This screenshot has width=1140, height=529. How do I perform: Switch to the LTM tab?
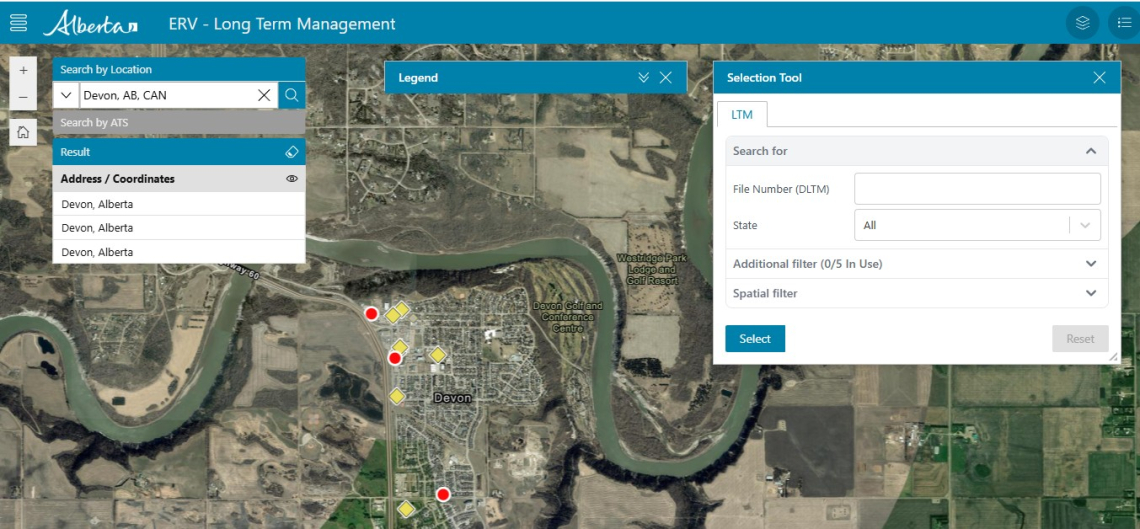tap(742, 115)
